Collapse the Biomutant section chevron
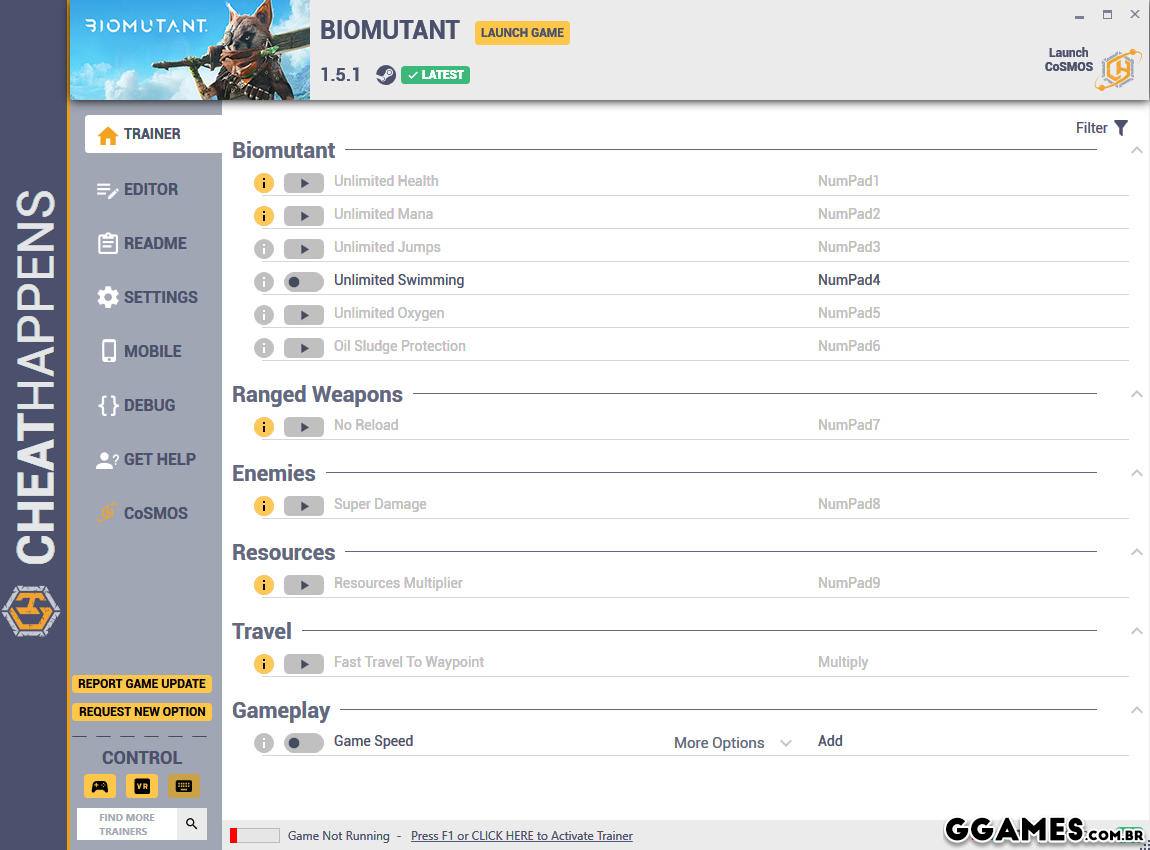This screenshot has height=850, width=1150. 1136,151
